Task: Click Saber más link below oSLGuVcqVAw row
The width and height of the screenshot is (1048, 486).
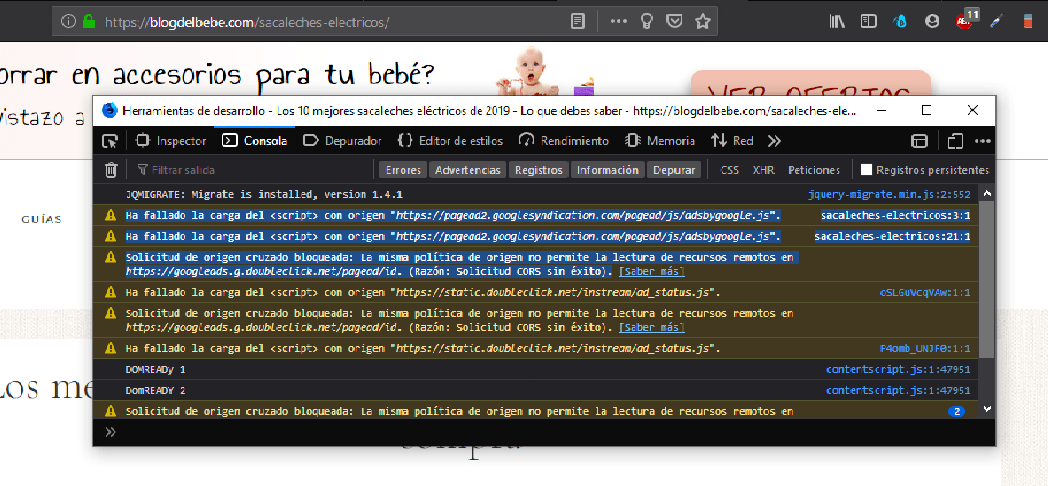Action: click(652, 328)
